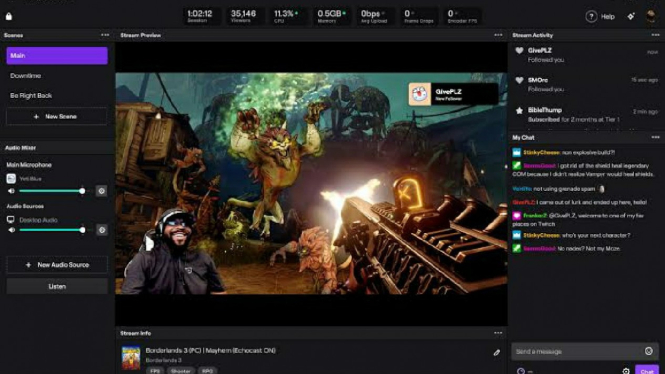Open the My Chat three-dot menu
Image resolution: width=665 pixels, height=374 pixels.
coord(655,137)
